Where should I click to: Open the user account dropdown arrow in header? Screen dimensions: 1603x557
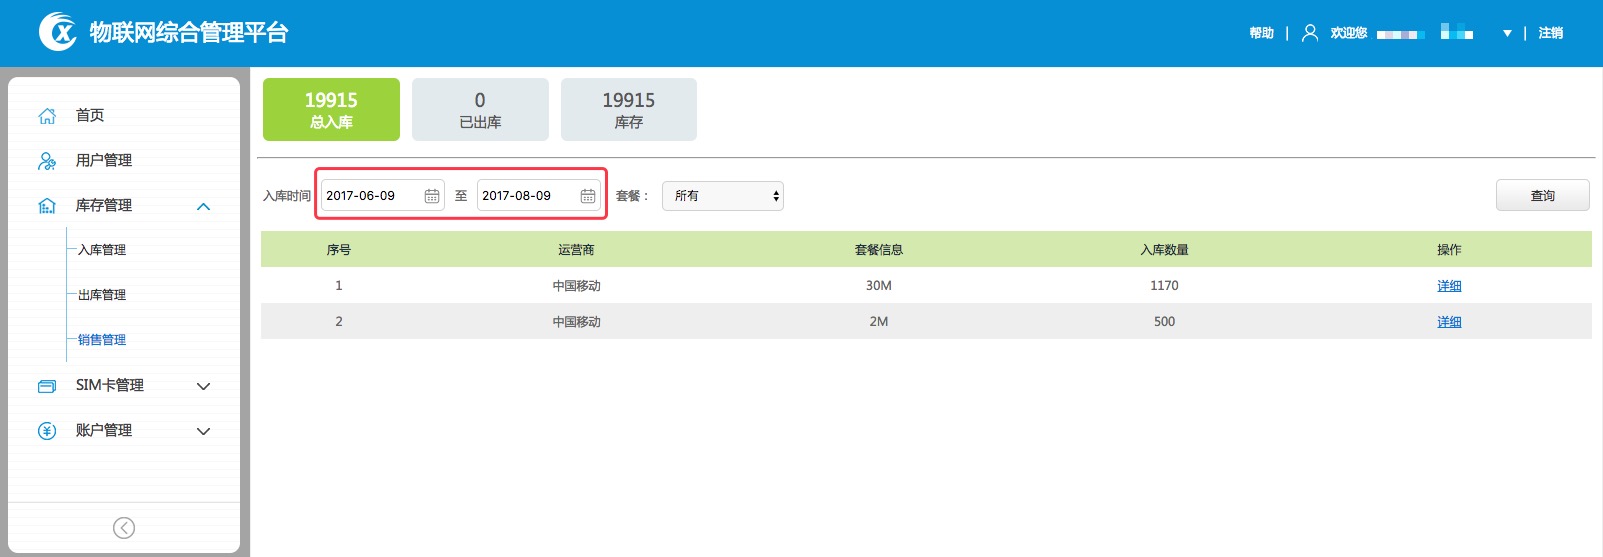point(1507,33)
